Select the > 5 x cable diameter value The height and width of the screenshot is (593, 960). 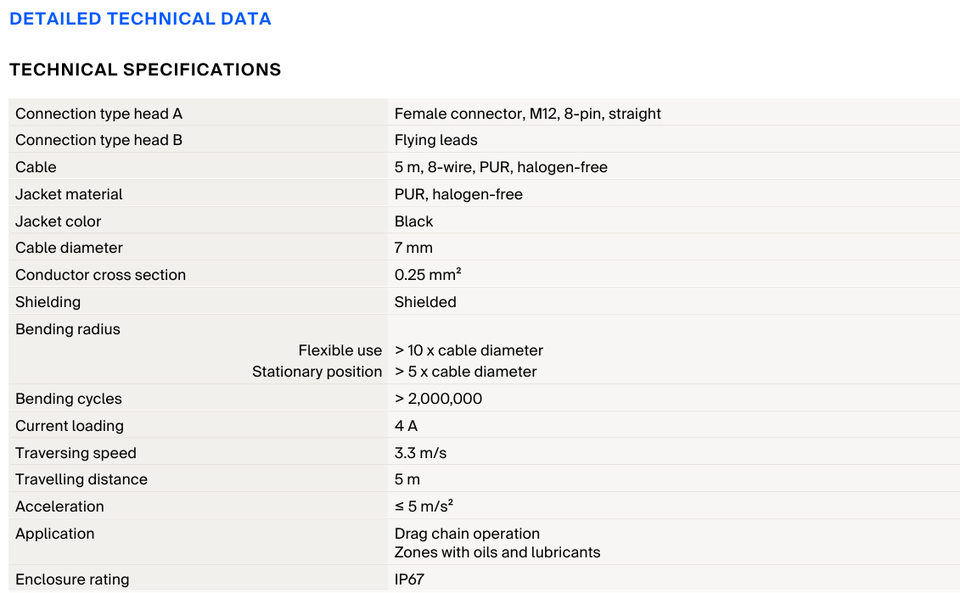click(x=465, y=371)
